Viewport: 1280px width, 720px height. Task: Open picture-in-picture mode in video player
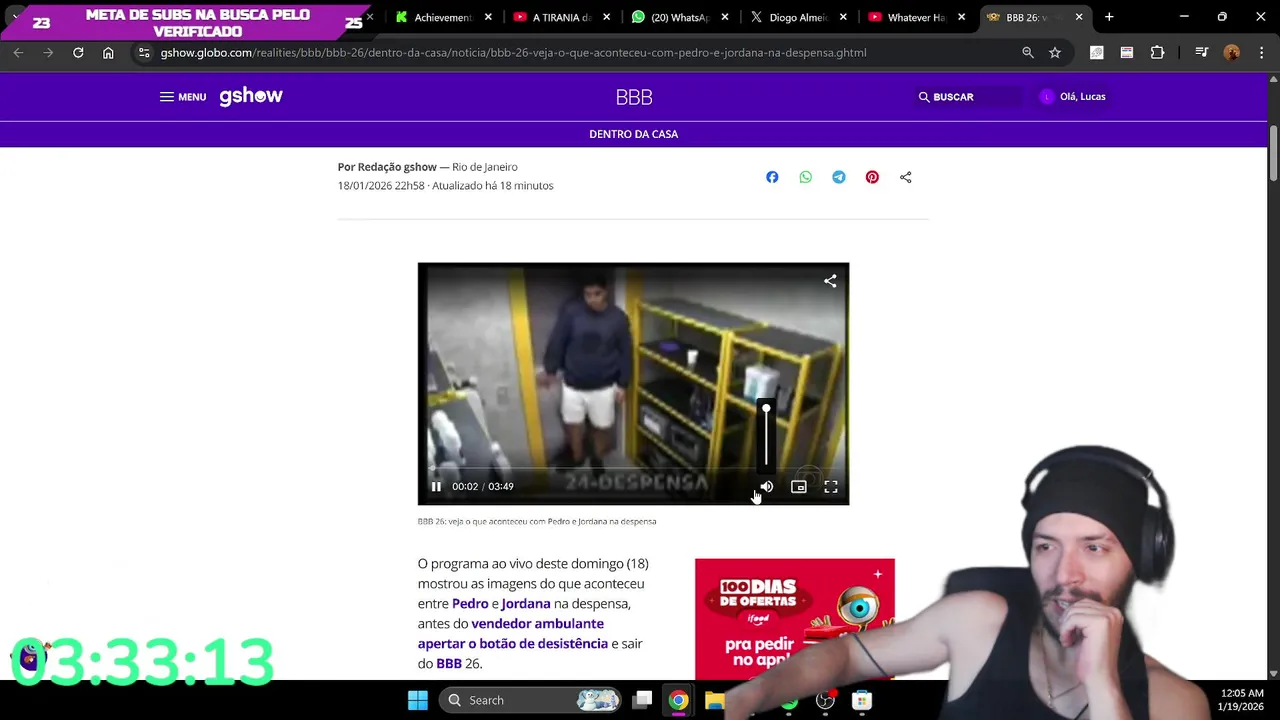(x=799, y=487)
